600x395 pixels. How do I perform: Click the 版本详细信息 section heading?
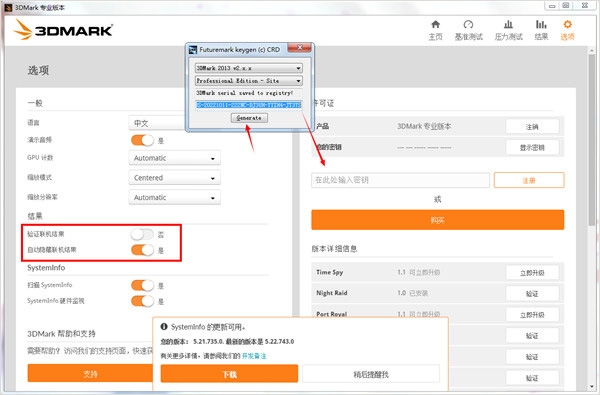pyautogui.click(x=334, y=249)
